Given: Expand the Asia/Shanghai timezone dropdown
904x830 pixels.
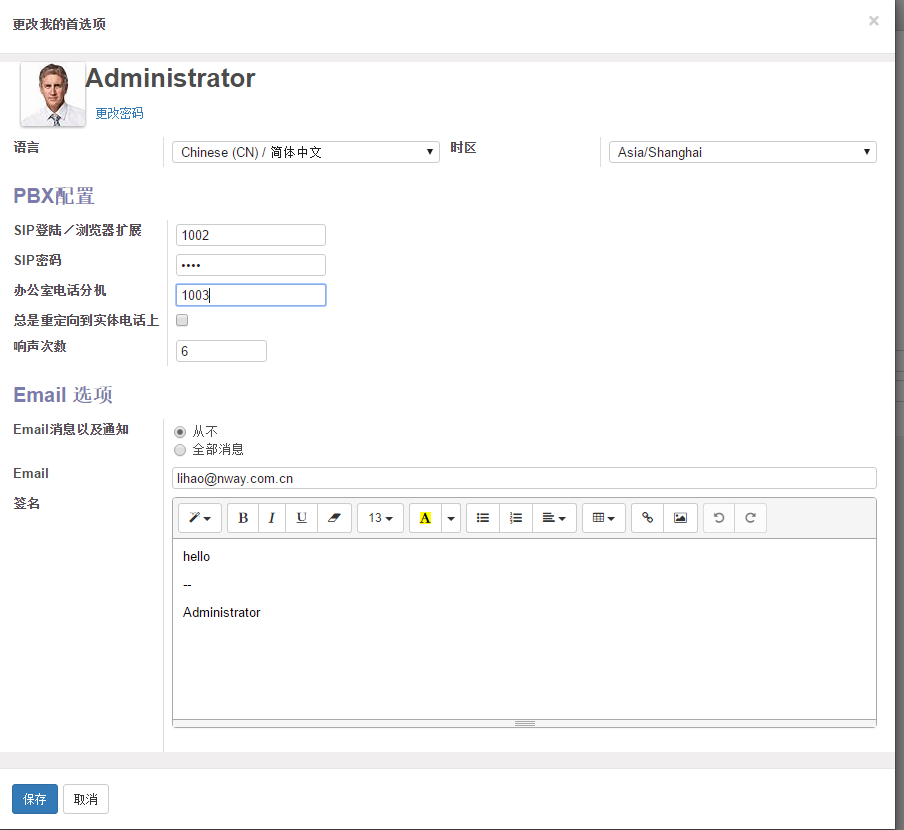Looking at the screenshot, I should coord(742,152).
